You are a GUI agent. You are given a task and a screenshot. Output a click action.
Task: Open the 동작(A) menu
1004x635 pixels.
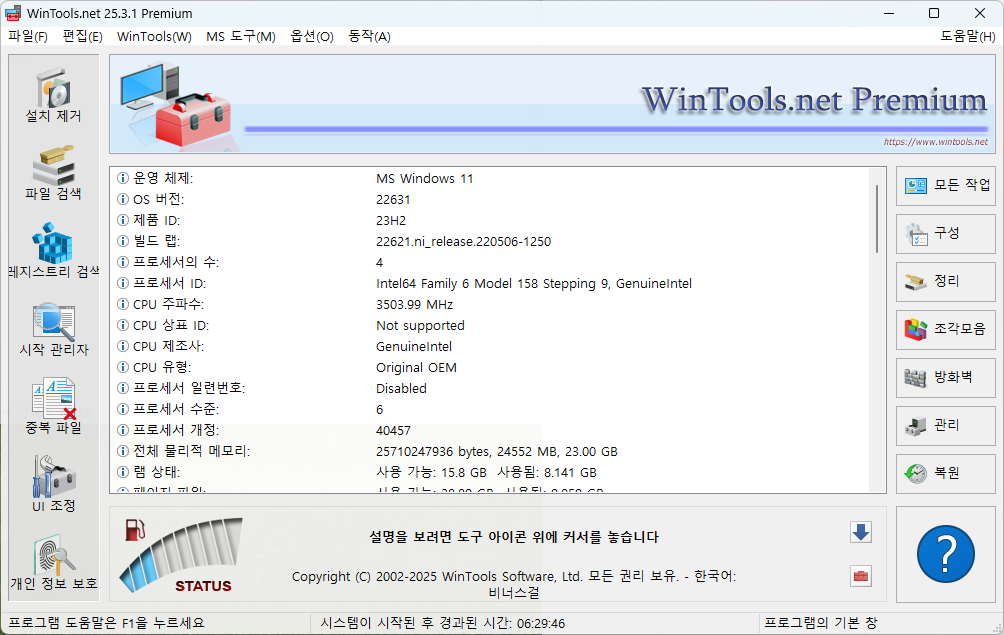click(x=369, y=36)
